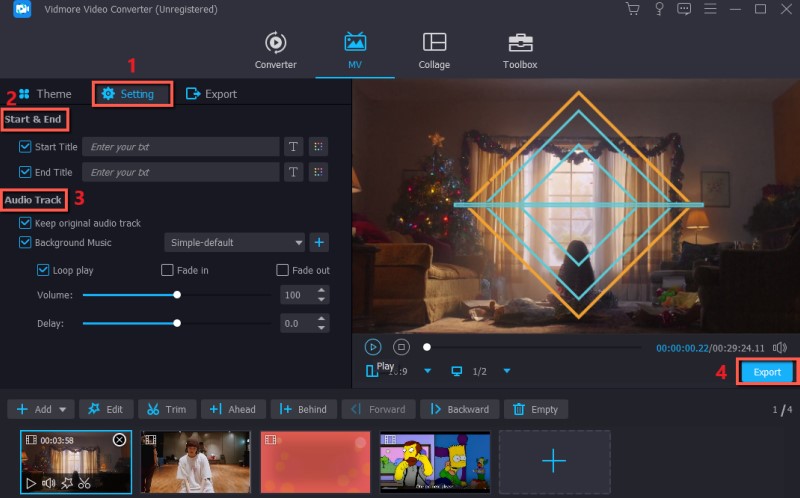
Task: Open the shopping cart icon
Action: [x=632, y=9]
